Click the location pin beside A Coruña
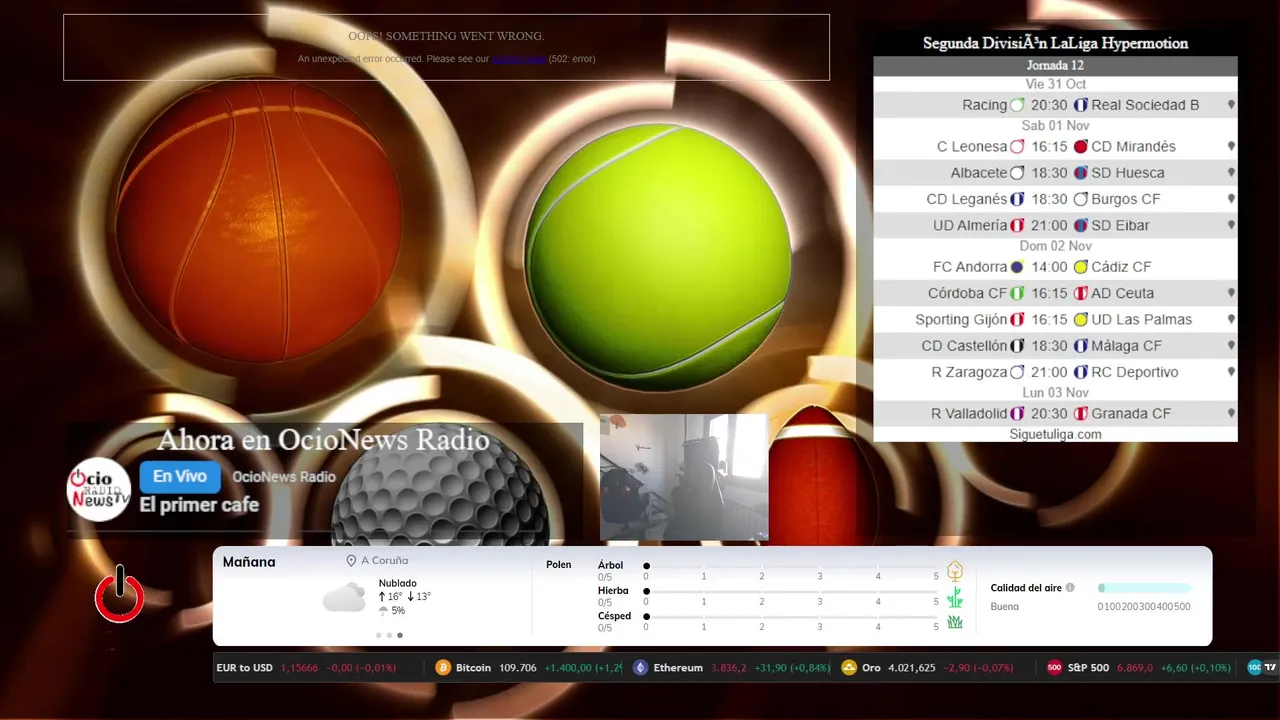The image size is (1280, 720). click(351, 561)
